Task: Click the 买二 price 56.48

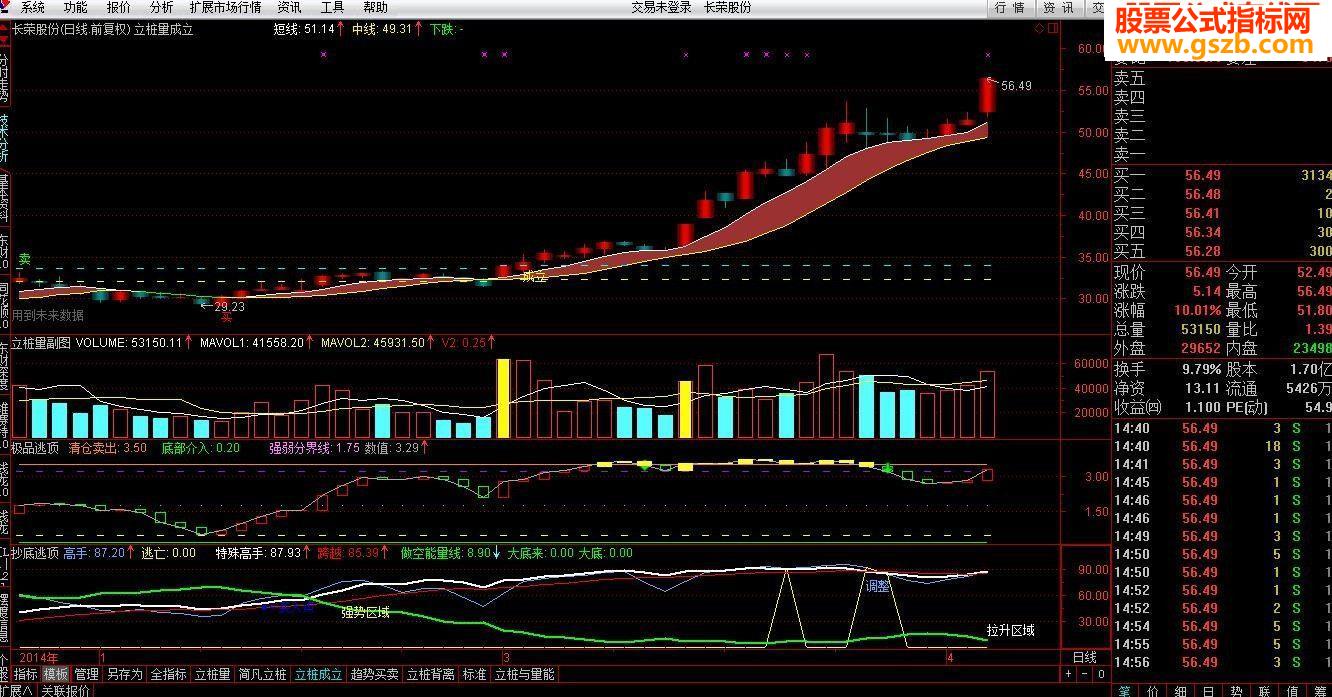Action: (1202, 194)
